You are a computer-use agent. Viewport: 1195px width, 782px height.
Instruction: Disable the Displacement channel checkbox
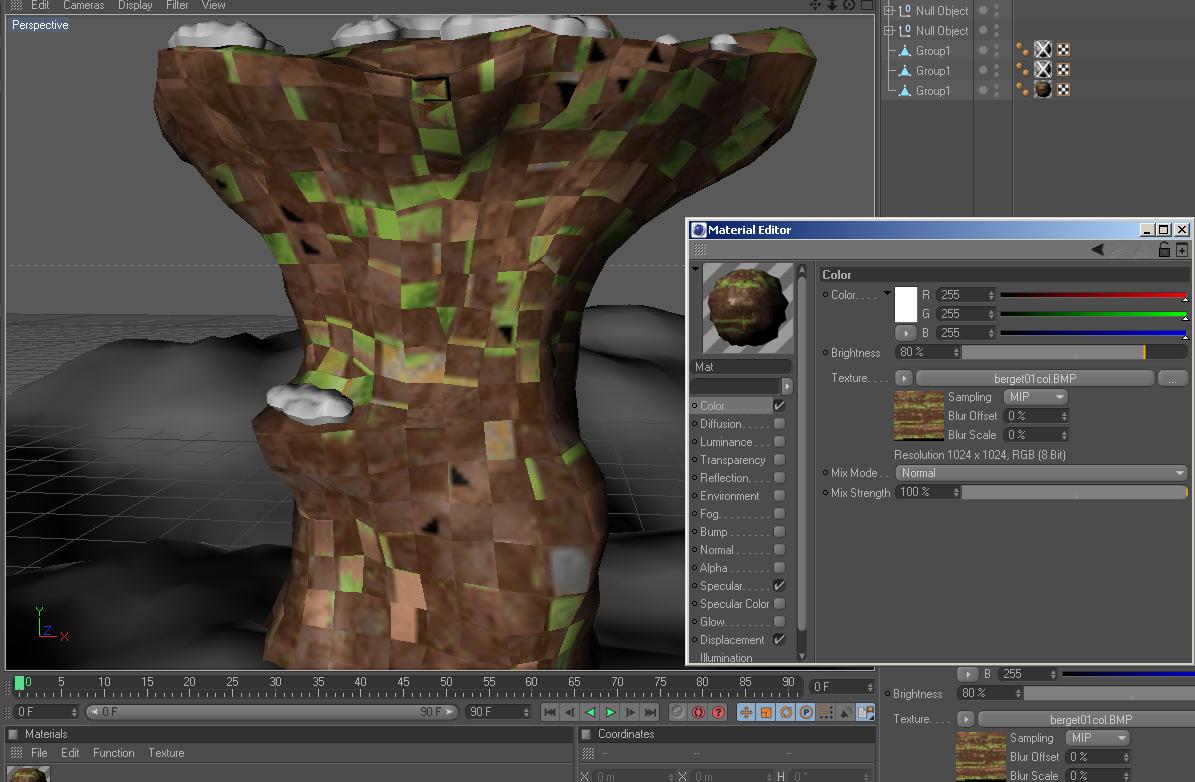[779, 639]
